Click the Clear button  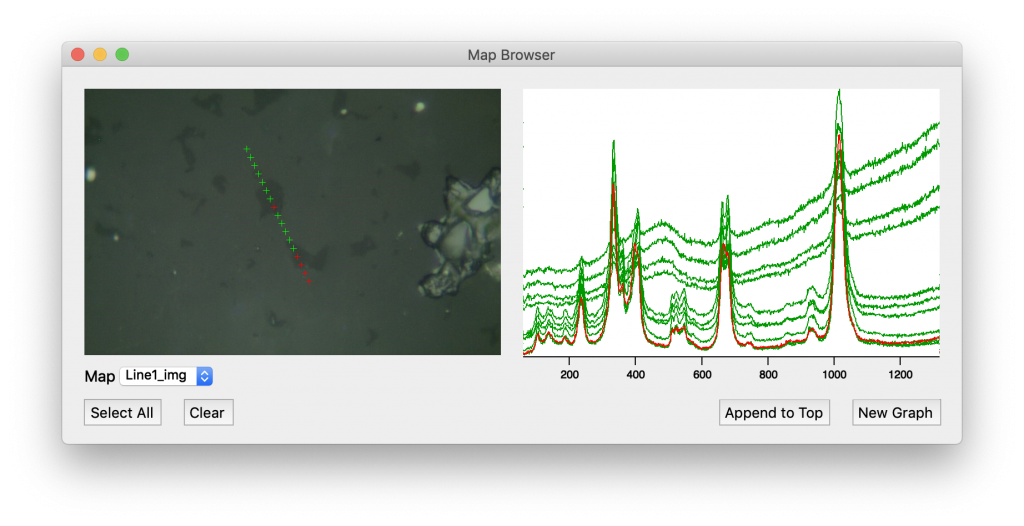click(208, 413)
